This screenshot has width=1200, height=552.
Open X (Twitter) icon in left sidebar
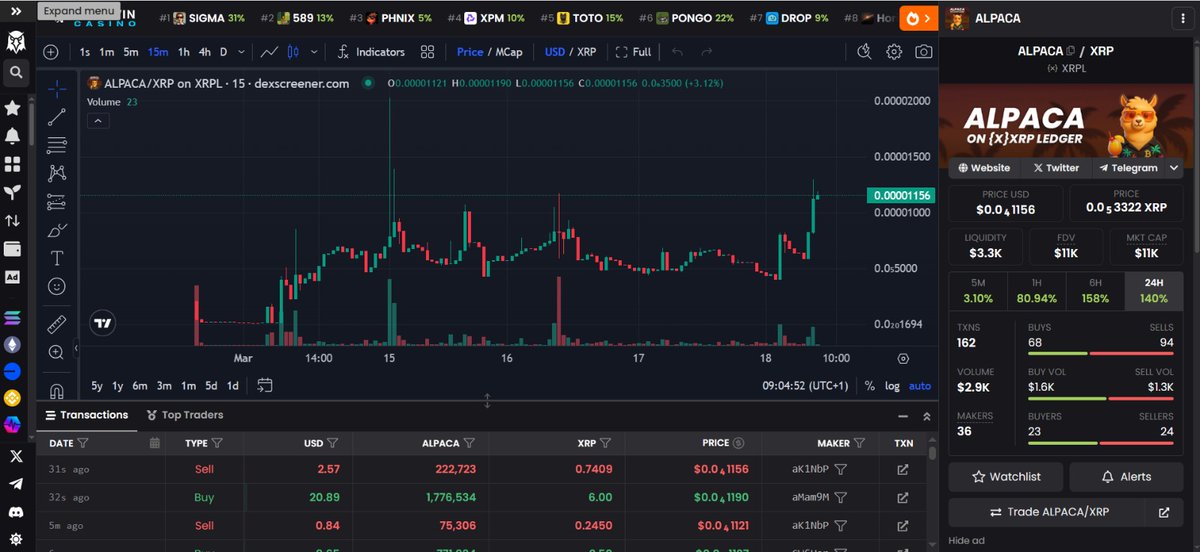(15, 456)
